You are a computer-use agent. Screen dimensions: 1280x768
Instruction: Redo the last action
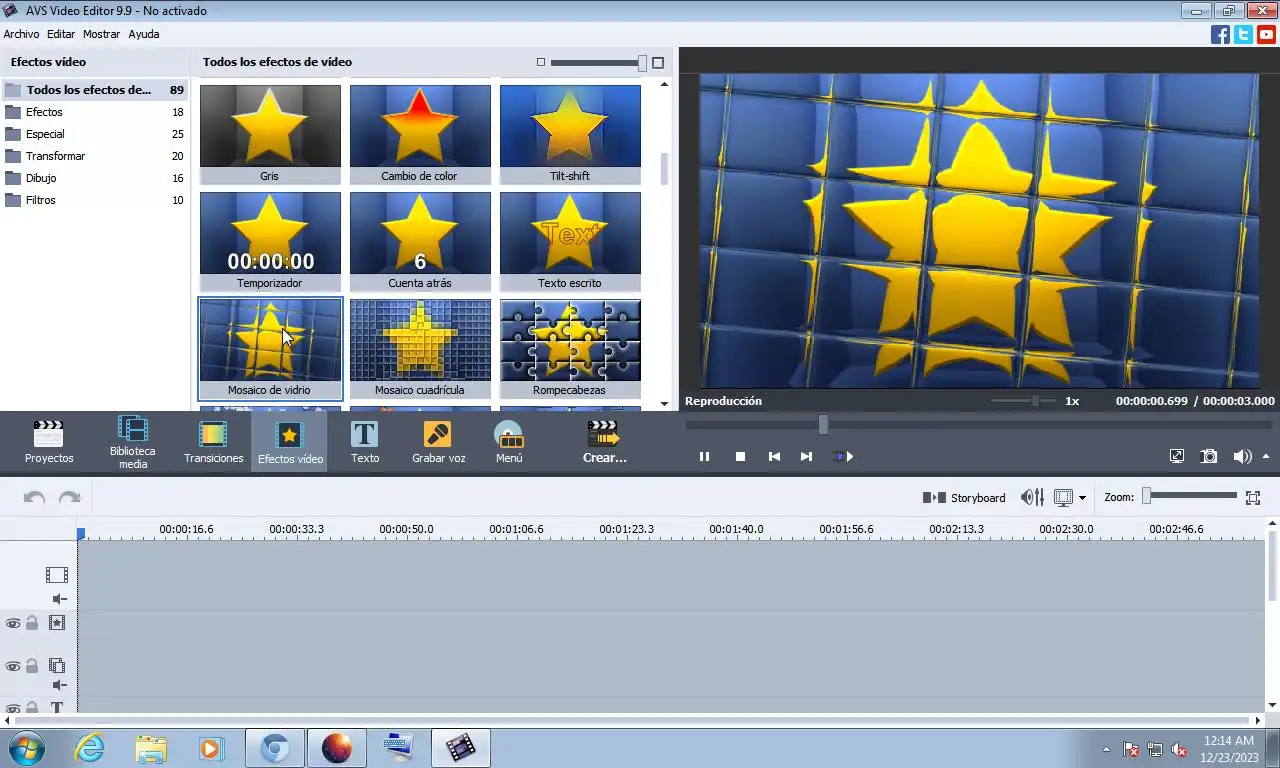[x=69, y=497]
